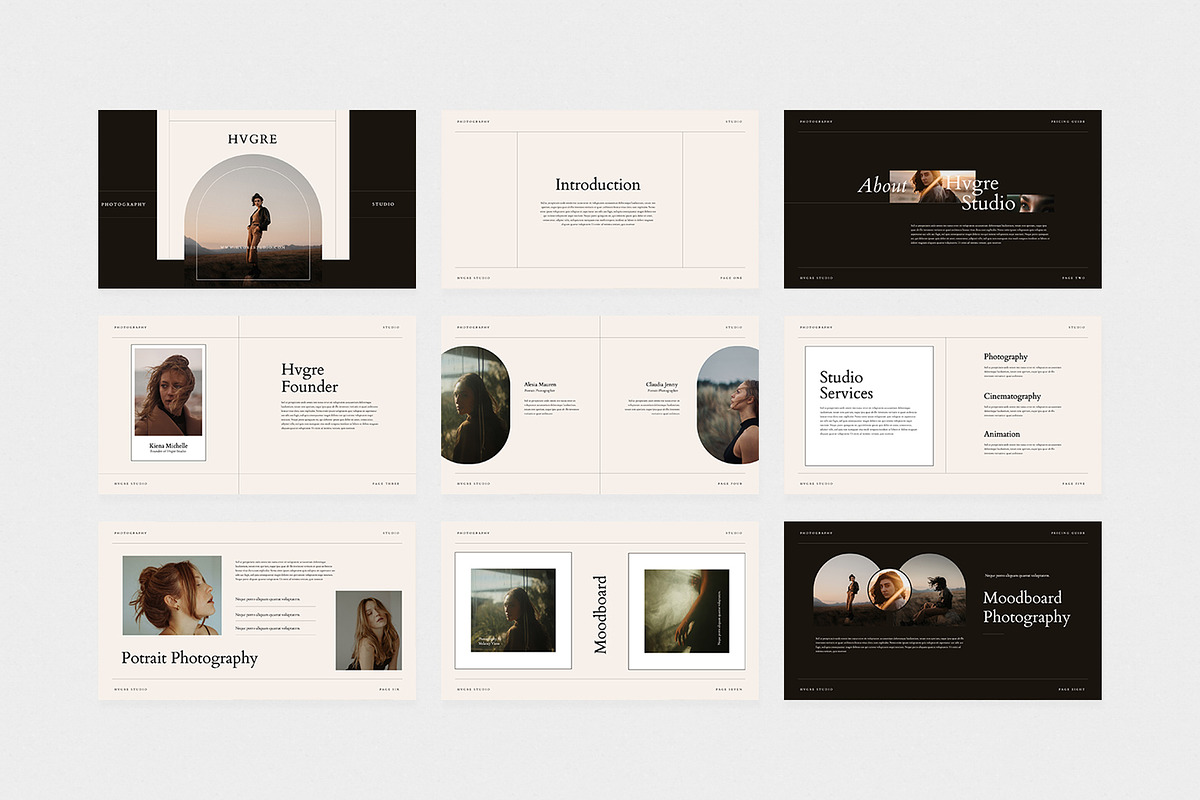This screenshot has height=800, width=1200.
Task: Select the Studio Services slide
Action: (x=943, y=405)
